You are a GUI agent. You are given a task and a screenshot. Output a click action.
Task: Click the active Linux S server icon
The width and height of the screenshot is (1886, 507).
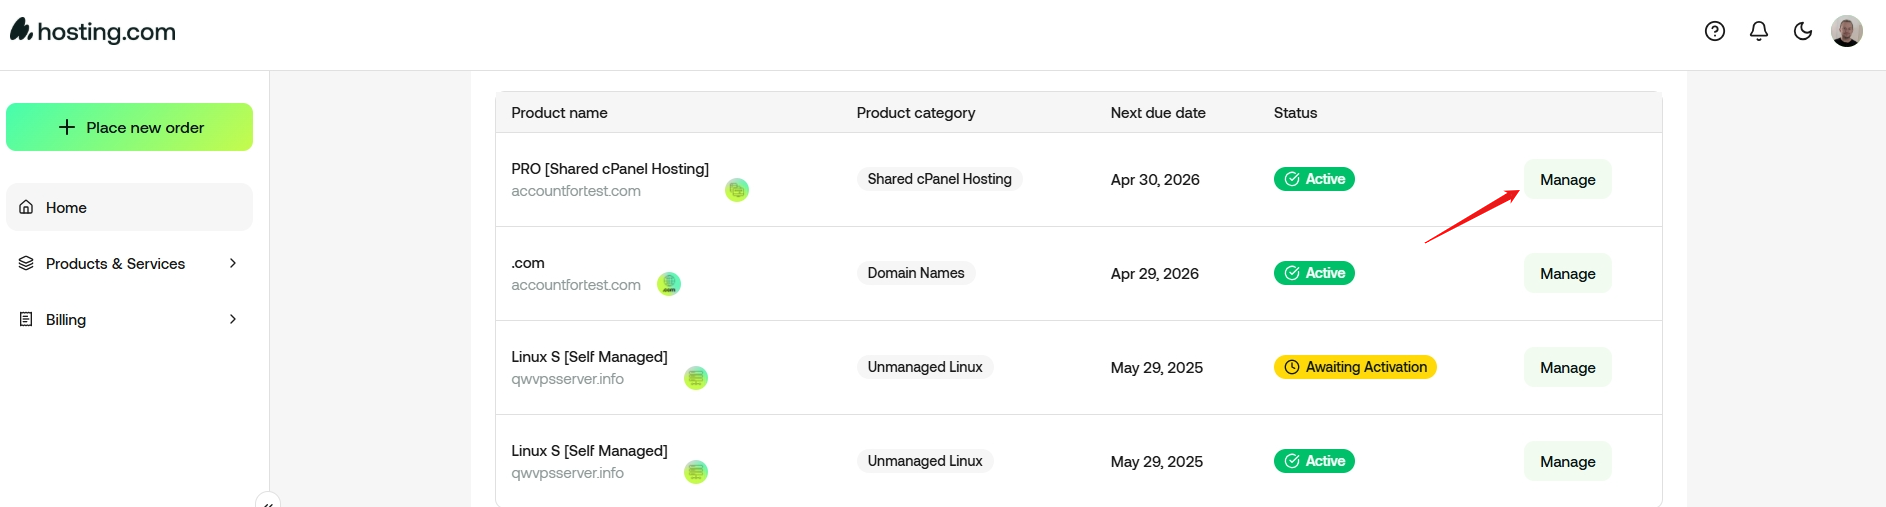click(x=696, y=472)
